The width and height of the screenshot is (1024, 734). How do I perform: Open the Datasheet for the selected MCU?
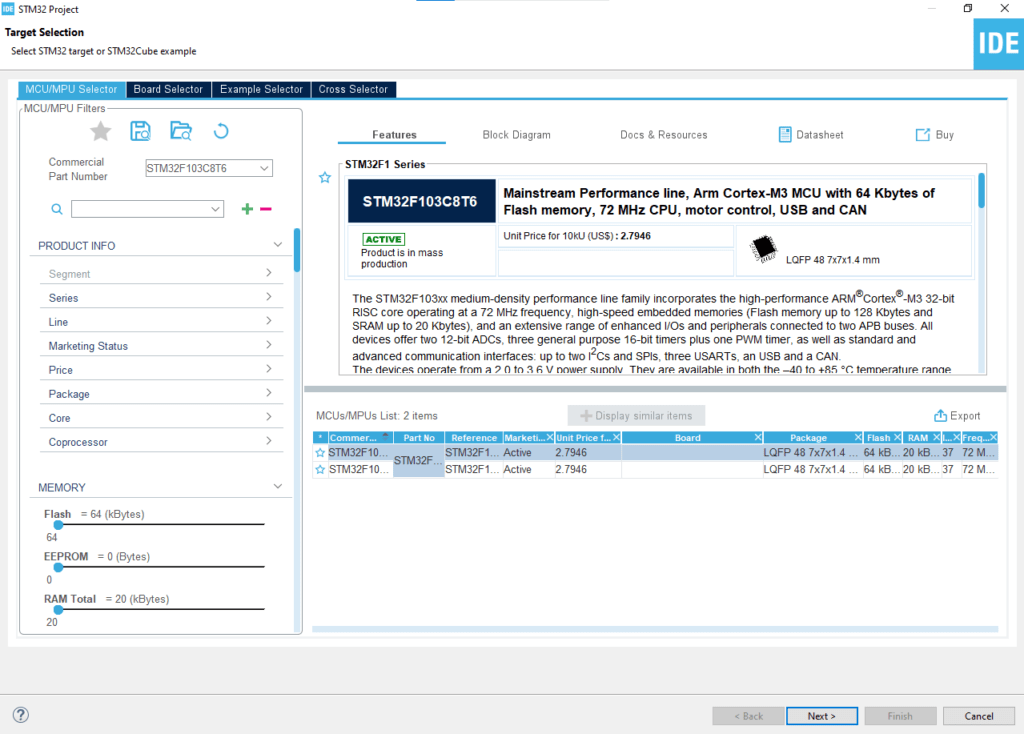pyautogui.click(x=811, y=135)
